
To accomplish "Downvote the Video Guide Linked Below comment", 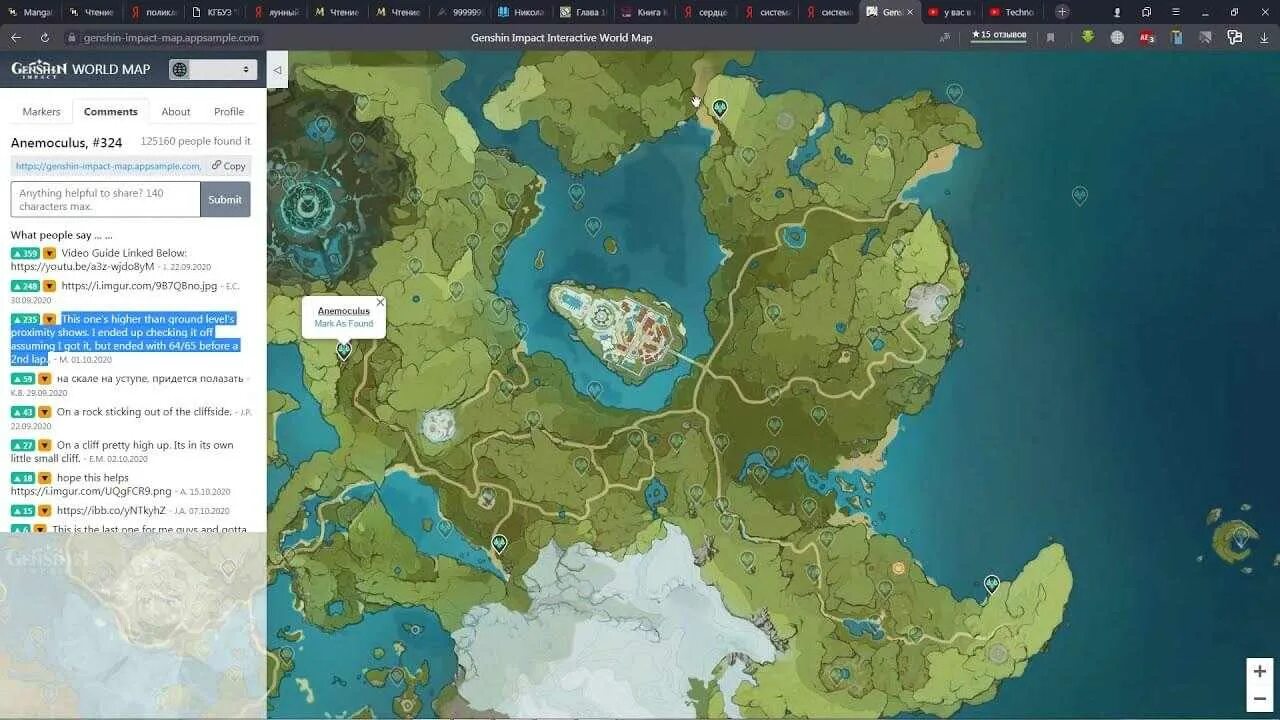I will pos(50,254).
